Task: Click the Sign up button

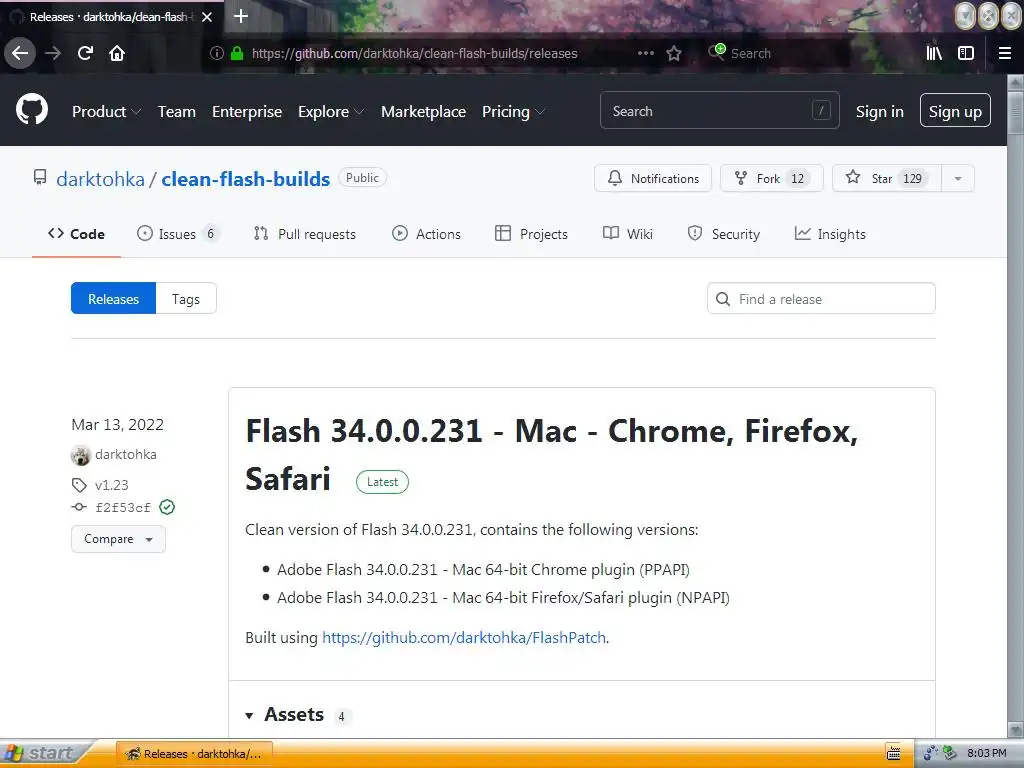Action: click(955, 111)
